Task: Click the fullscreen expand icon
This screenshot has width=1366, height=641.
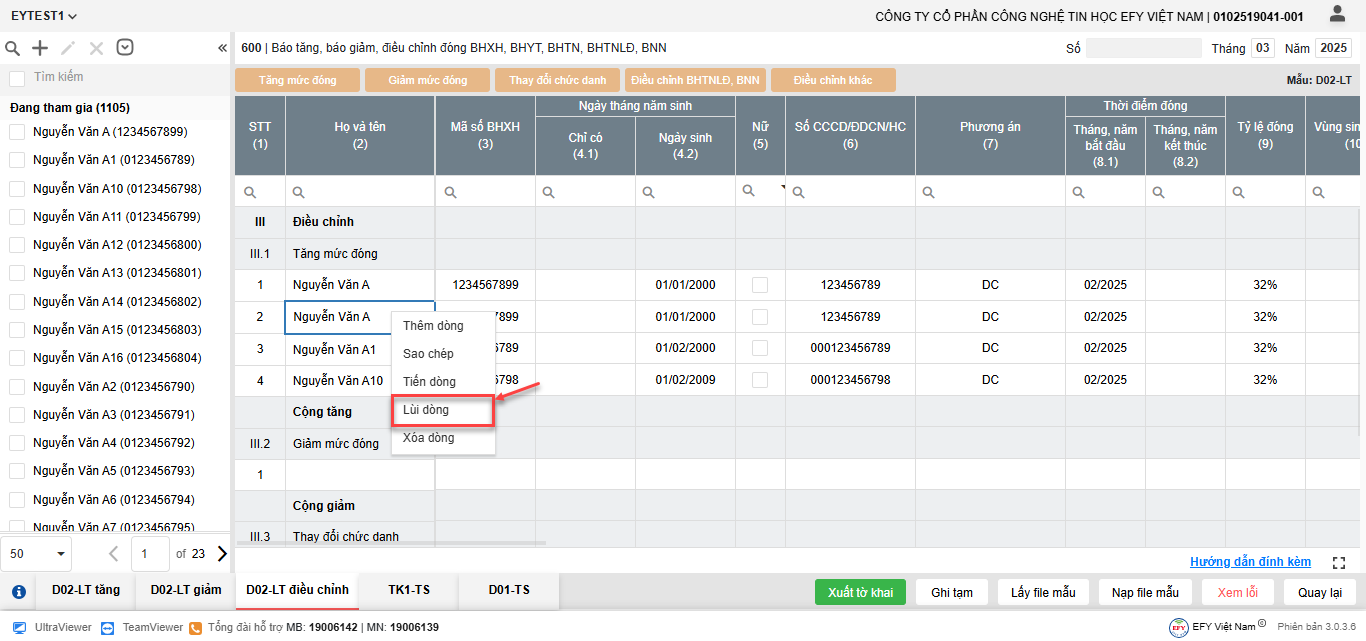Action: [x=1339, y=563]
